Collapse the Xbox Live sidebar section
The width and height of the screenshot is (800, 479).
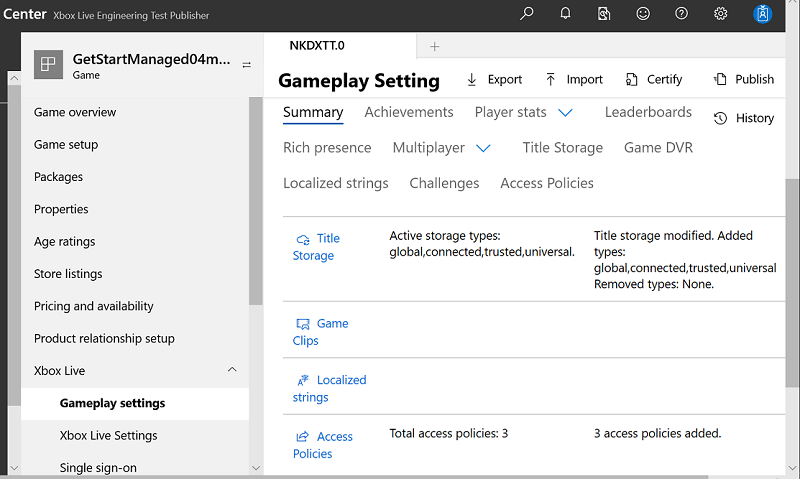[232, 369]
